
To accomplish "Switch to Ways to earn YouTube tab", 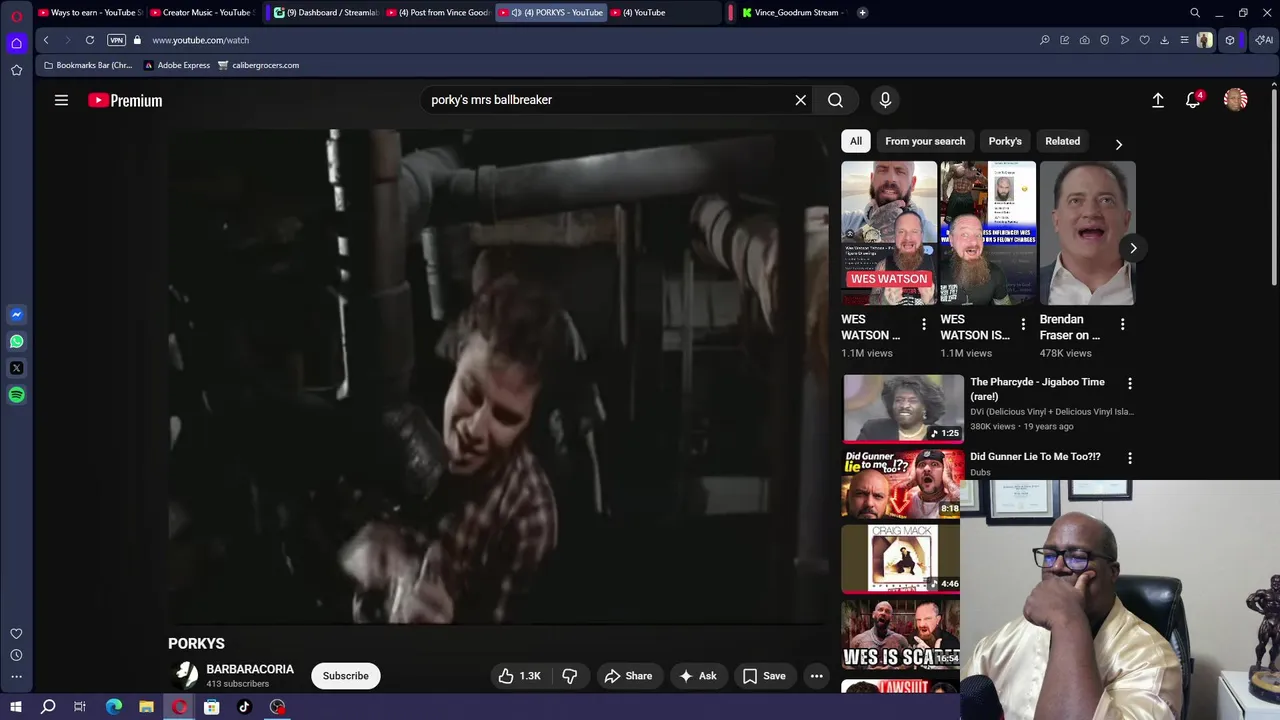I will click(90, 13).
